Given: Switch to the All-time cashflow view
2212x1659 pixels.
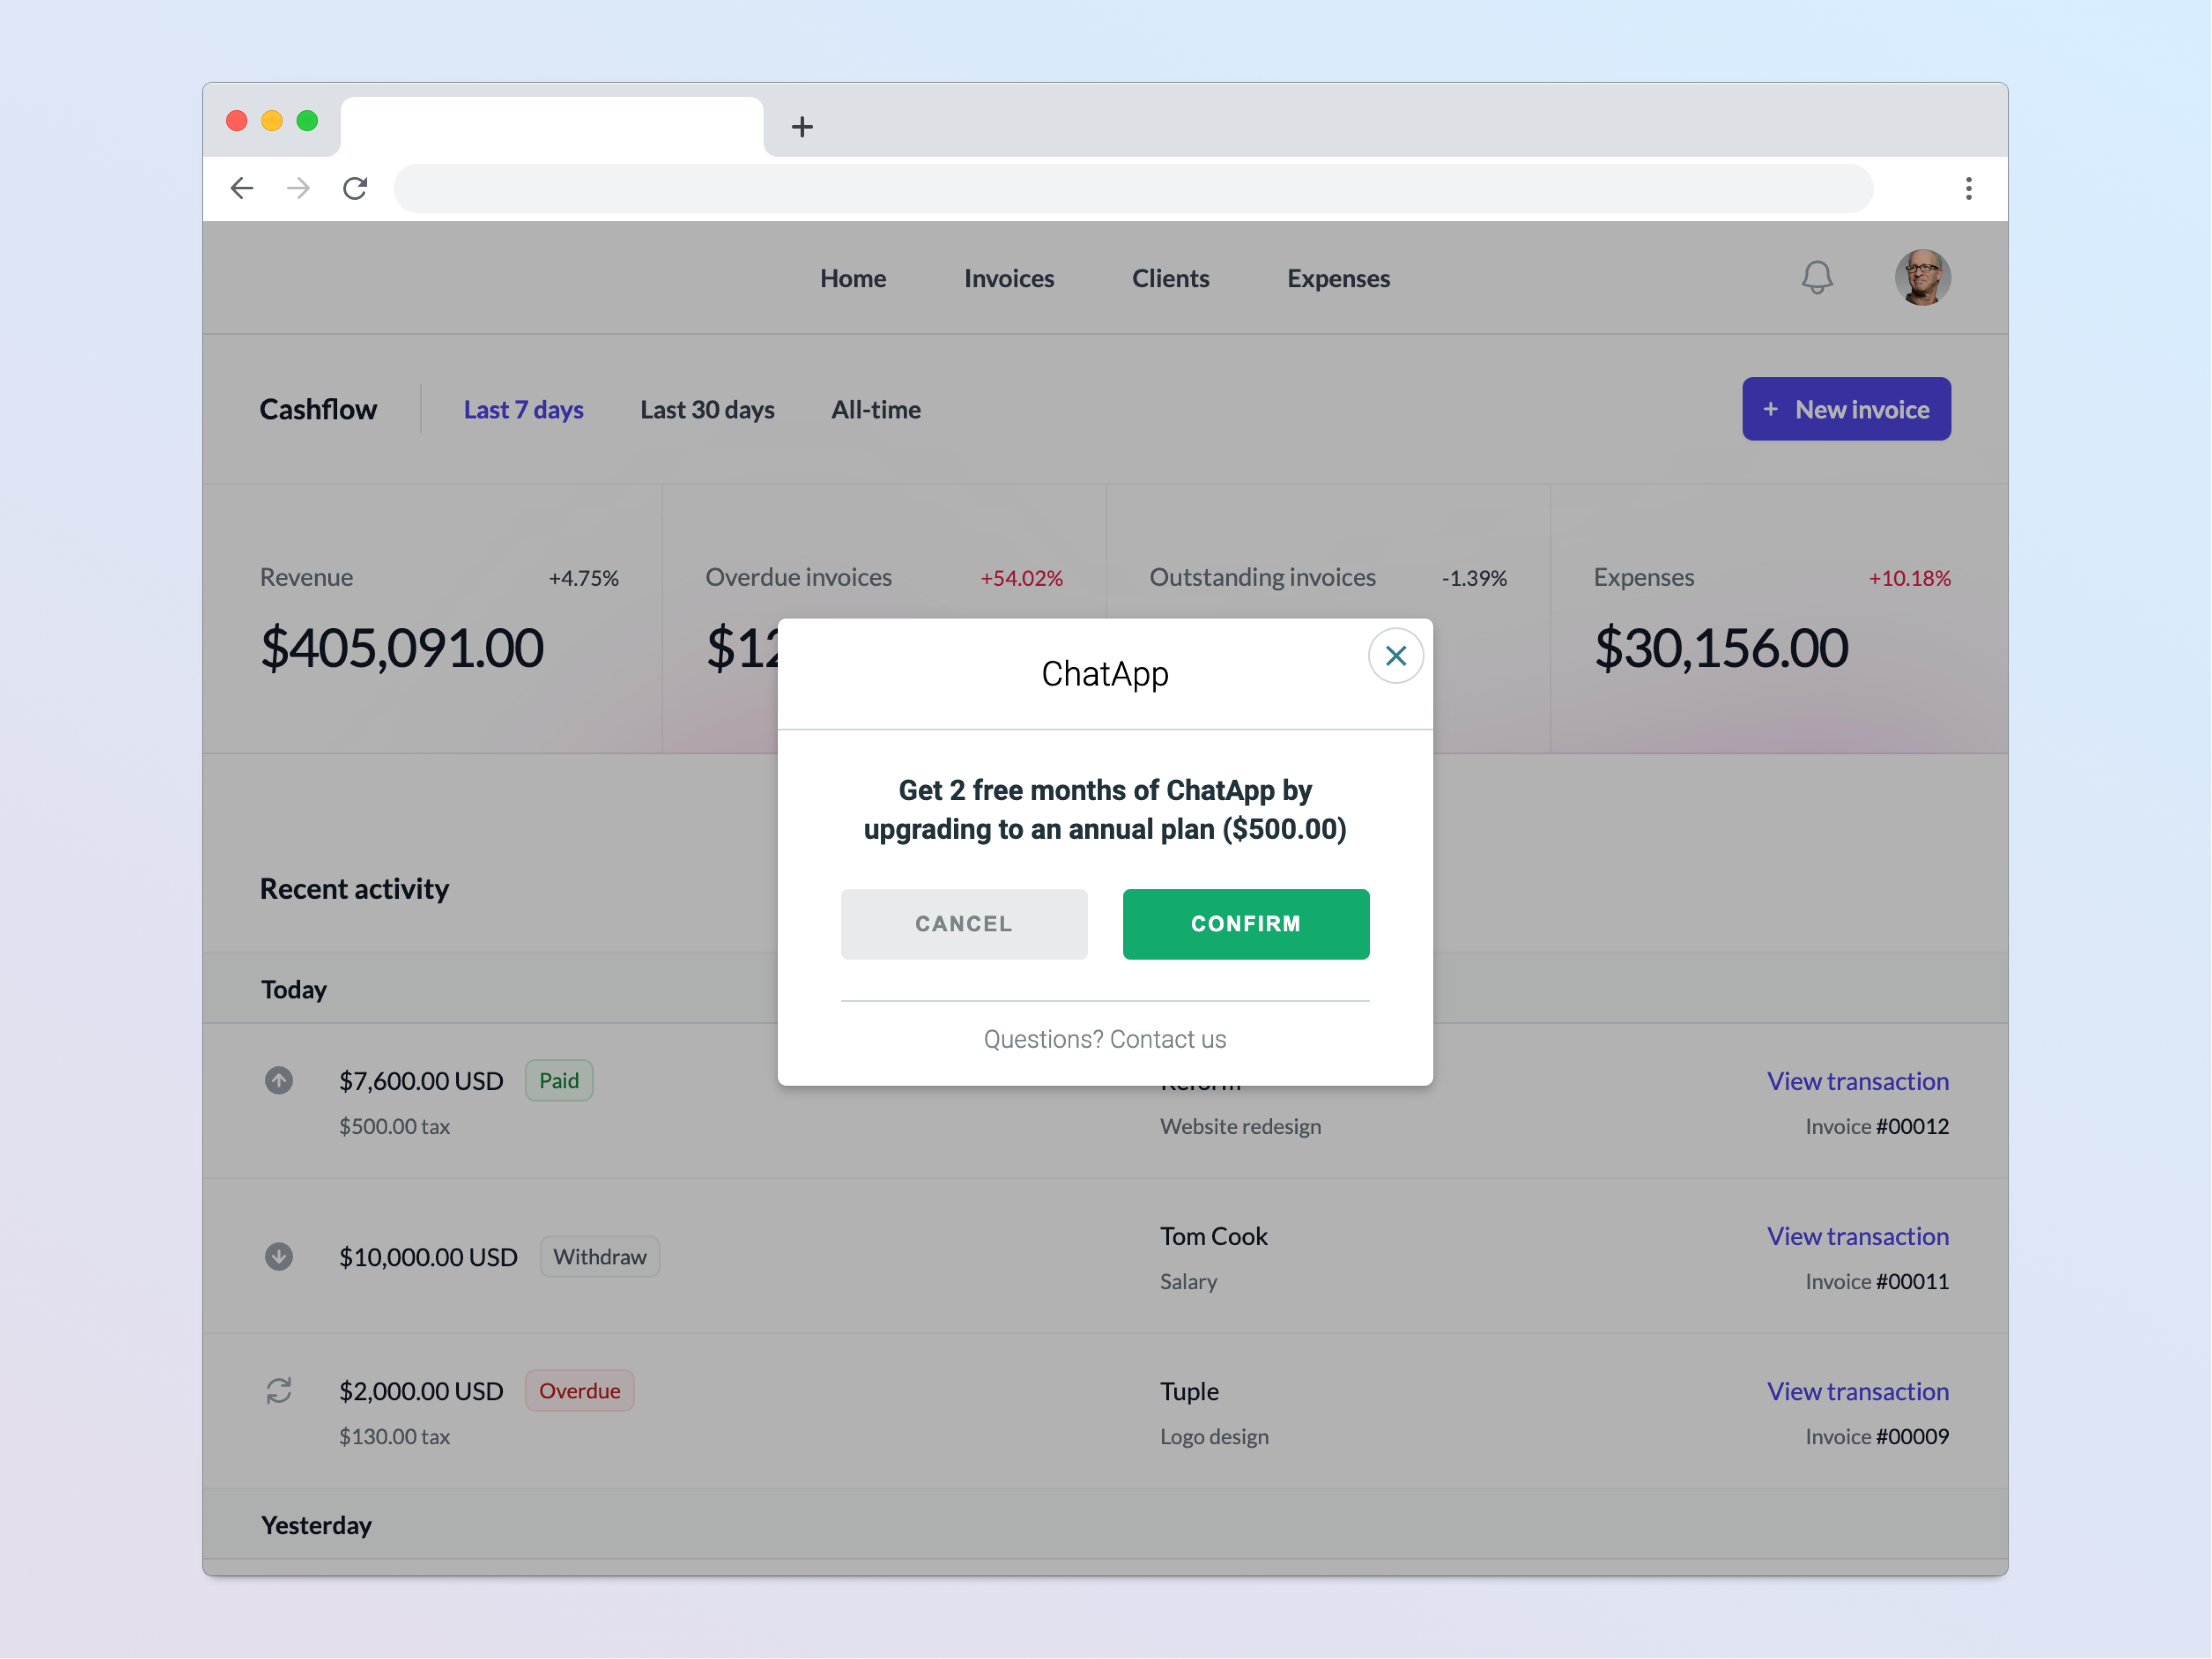Looking at the screenshot, I should coord(876,409).
